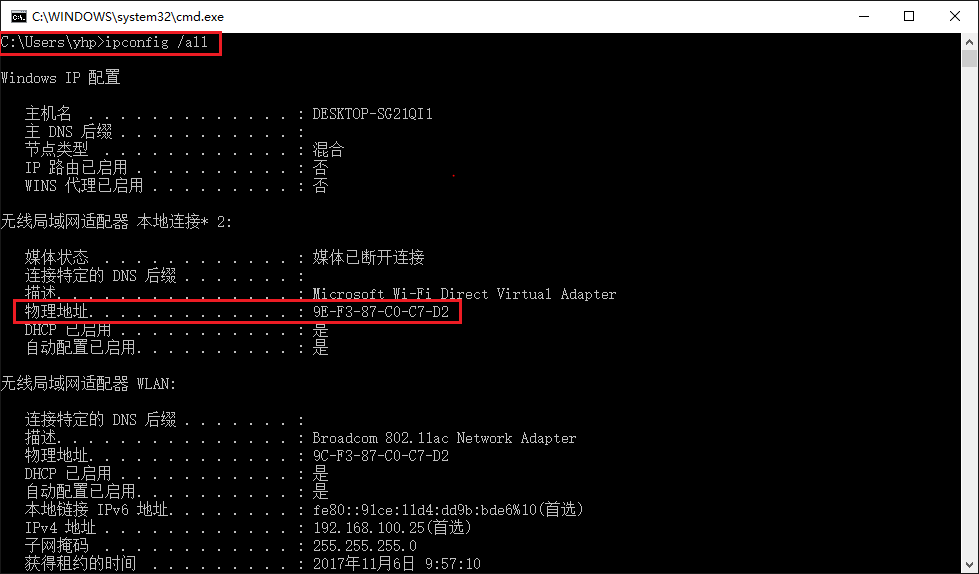Minimize the cmd.exe window

click(x=864, y=16)
